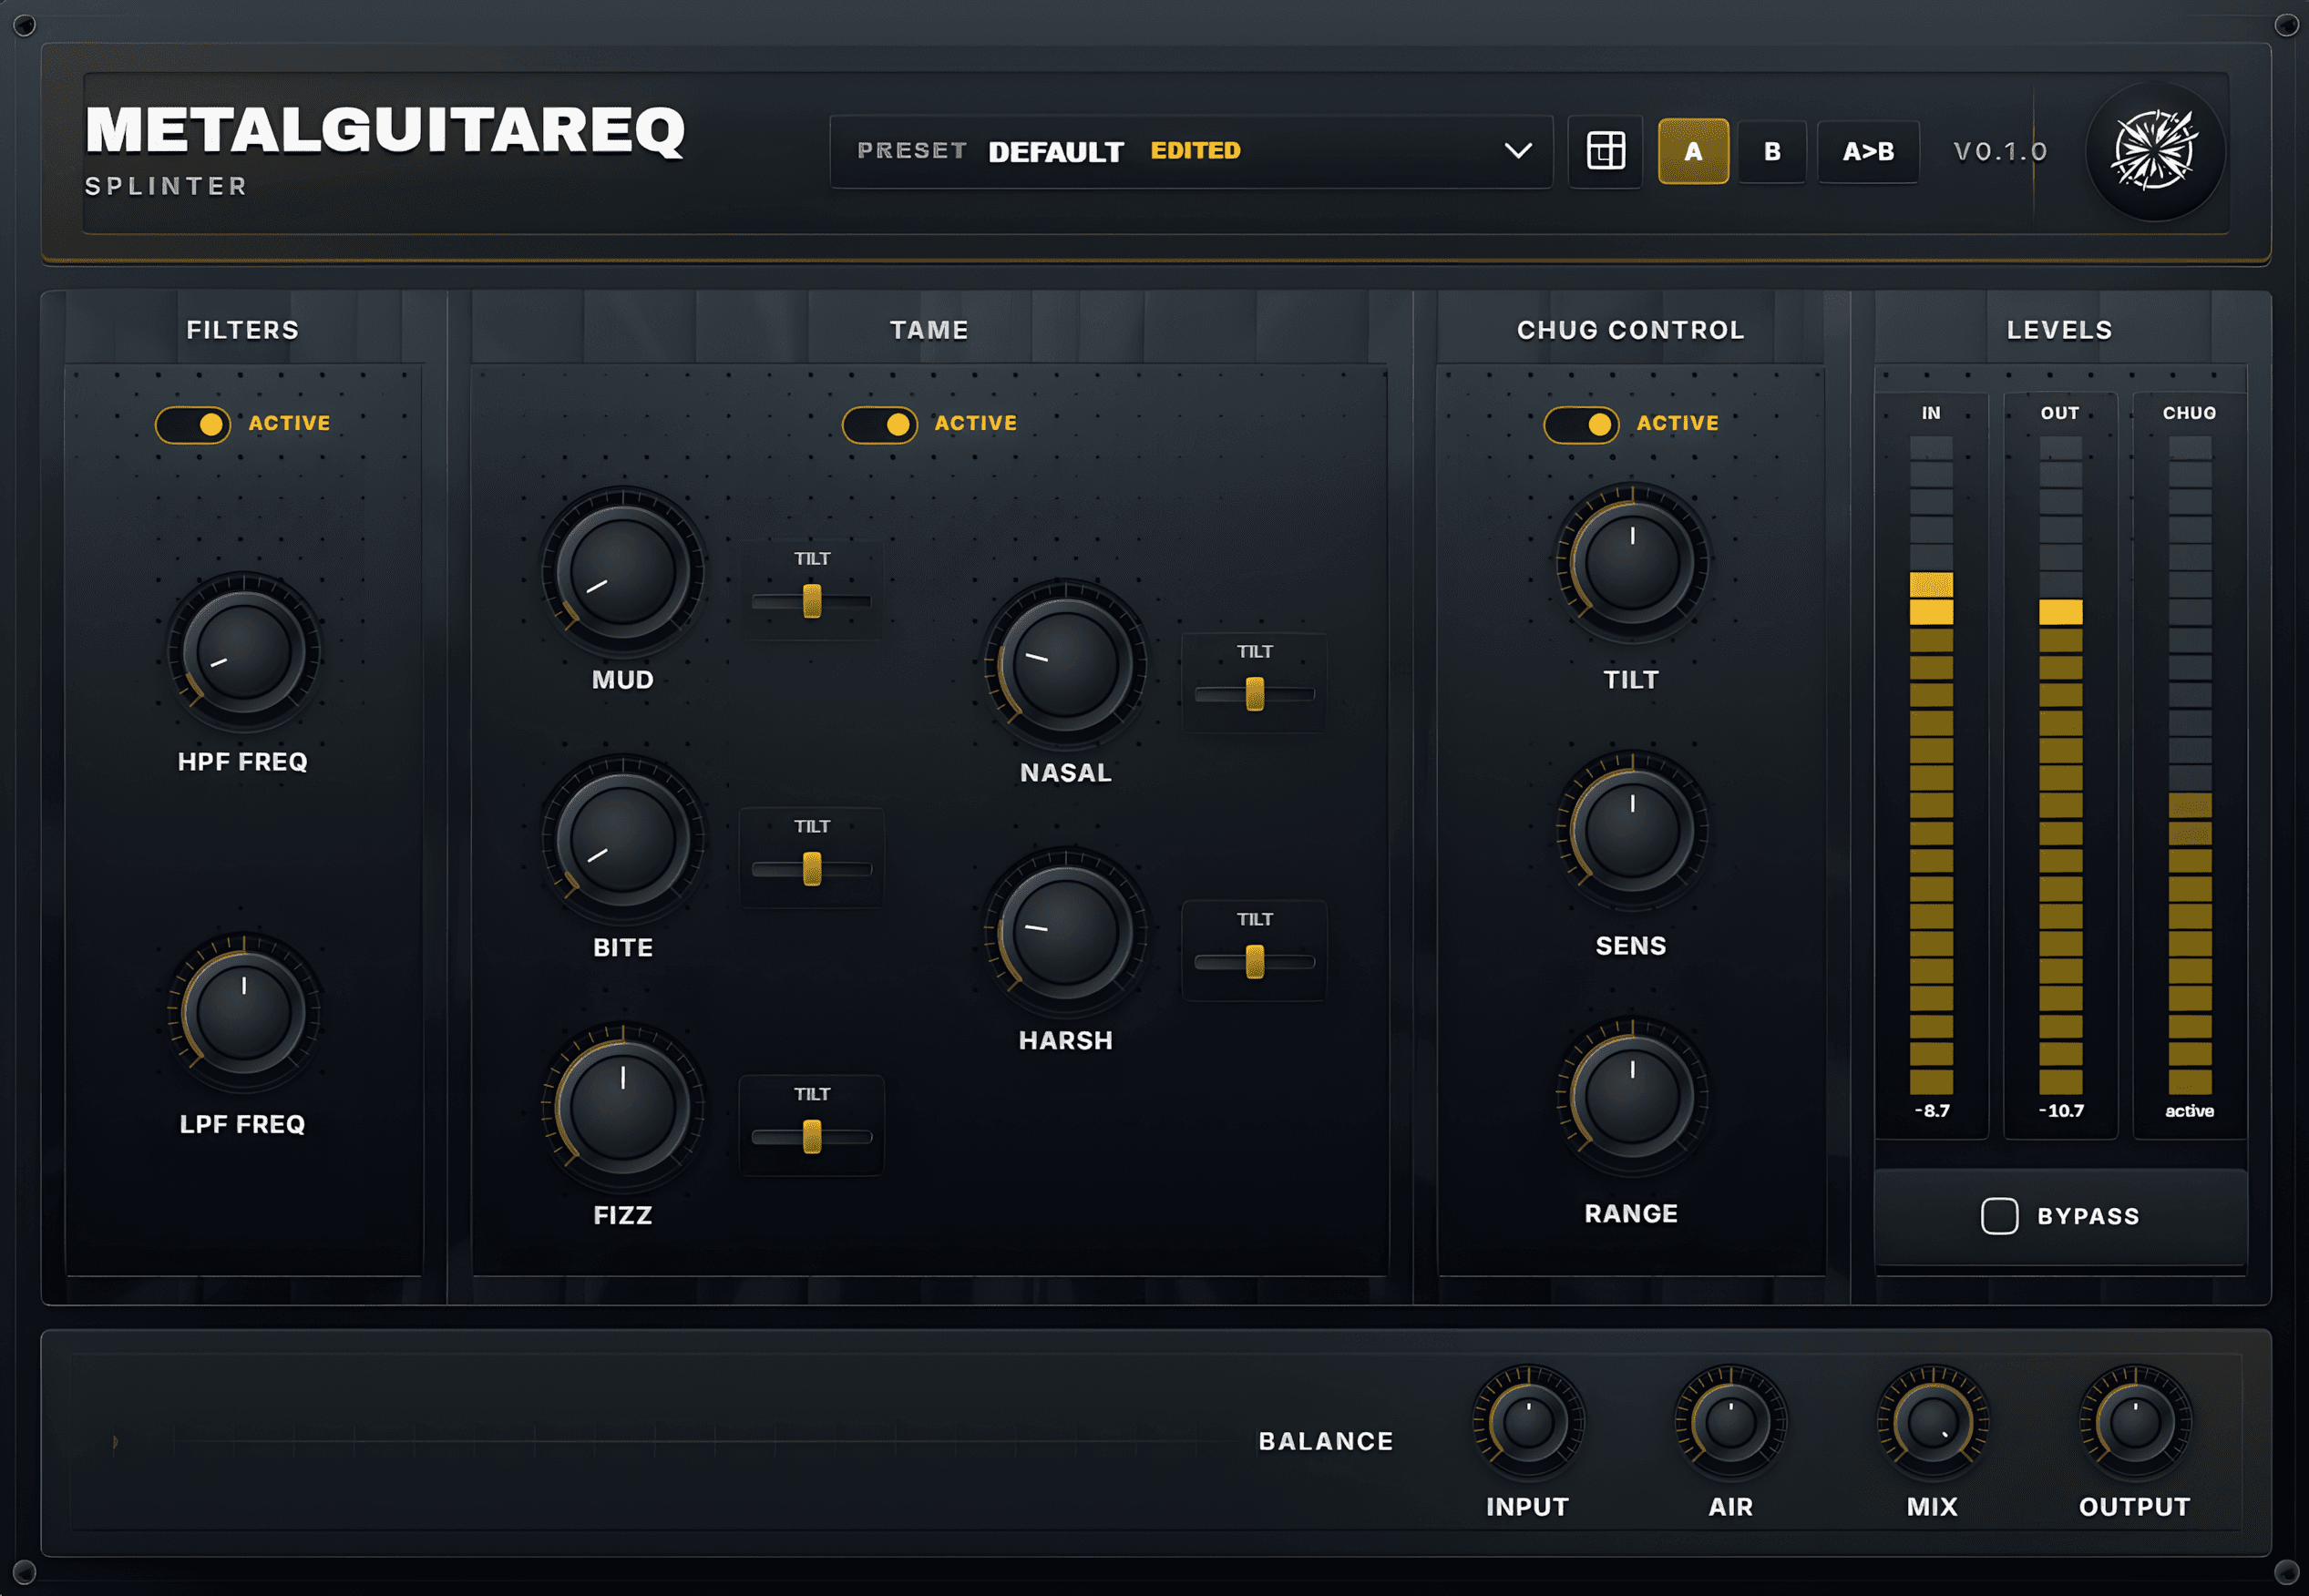Click the TAME section header
This screenshot has width=2309, height=1596.
tap(929, 330)
